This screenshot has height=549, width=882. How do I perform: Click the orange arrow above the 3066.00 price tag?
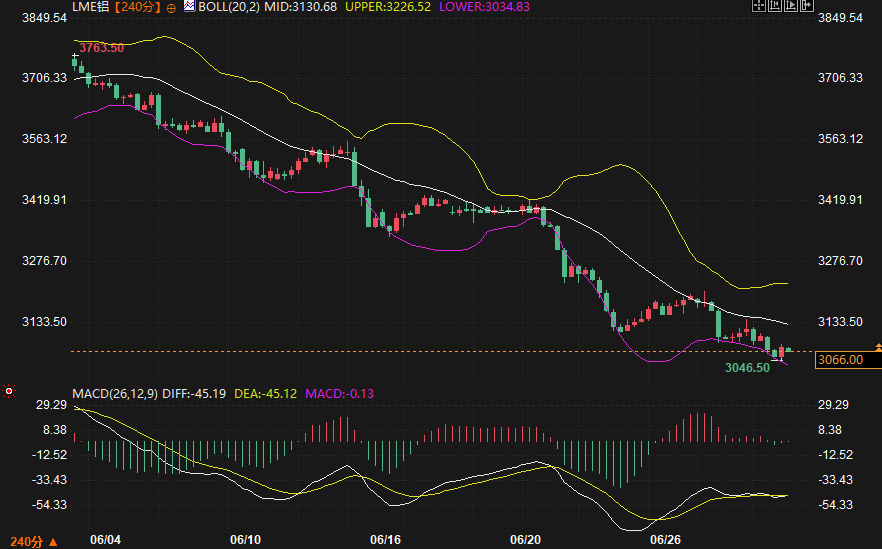point(878,348)
